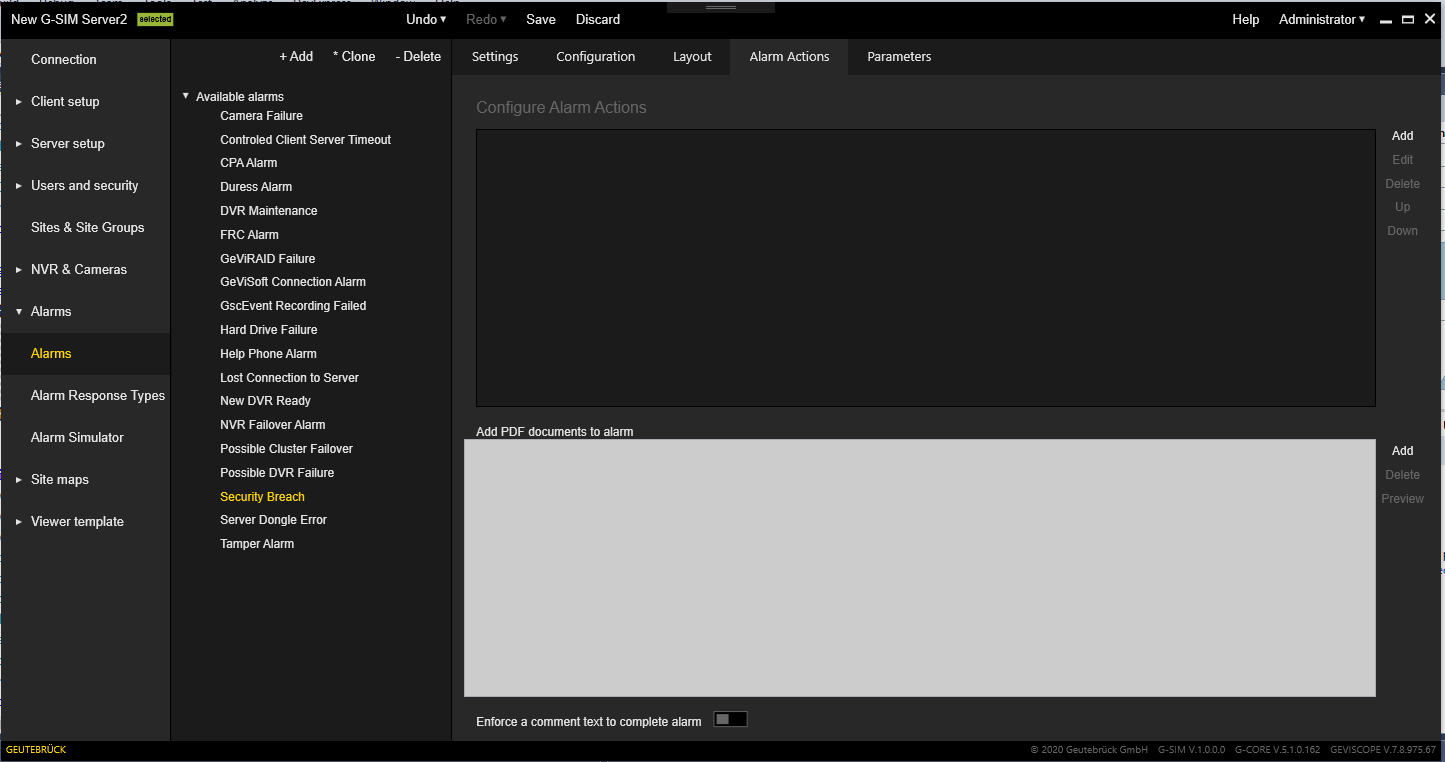Expand the NVR & Cameras section
Screen dimensions: 1445x762
tap(19, 269)
